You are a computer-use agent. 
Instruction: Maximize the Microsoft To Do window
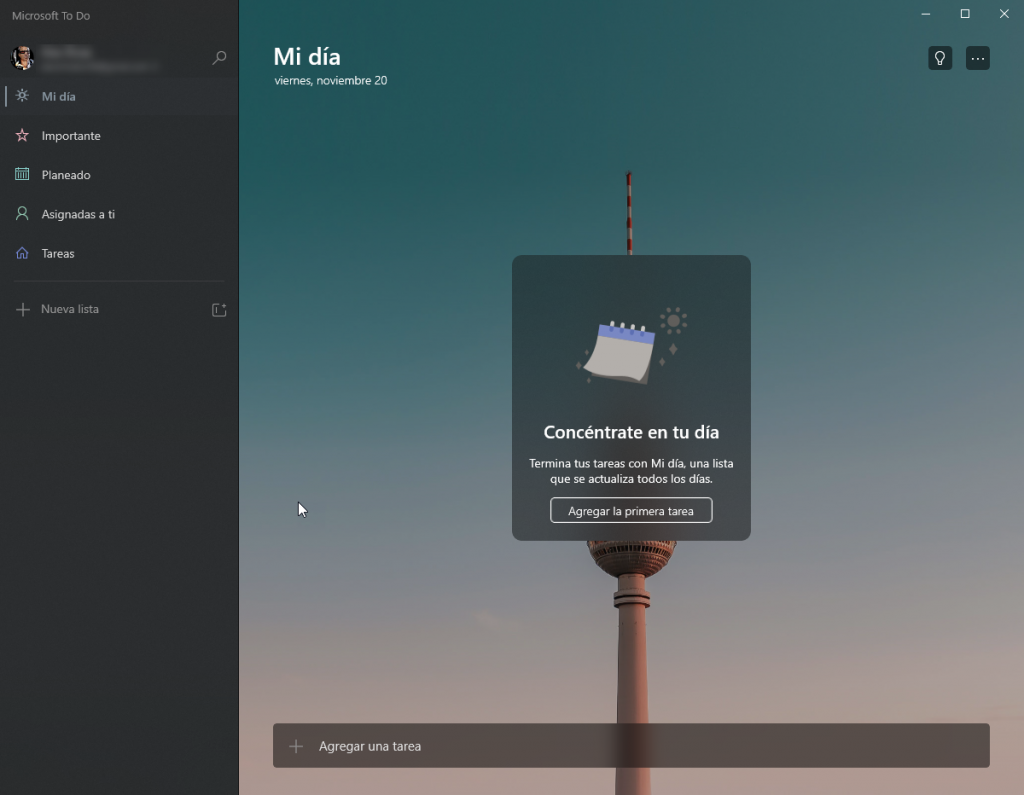click(x=965, y=14)
